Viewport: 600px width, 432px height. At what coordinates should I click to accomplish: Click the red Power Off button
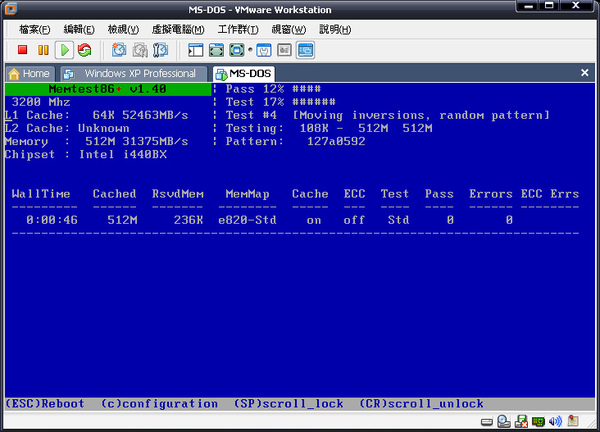(x=22, y=50)
